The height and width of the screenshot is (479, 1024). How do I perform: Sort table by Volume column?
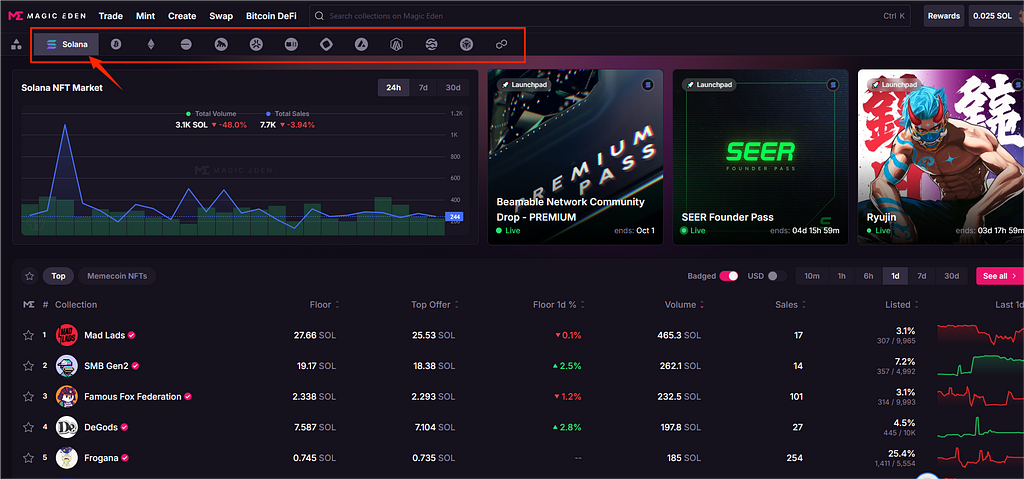tap(680, 304)
